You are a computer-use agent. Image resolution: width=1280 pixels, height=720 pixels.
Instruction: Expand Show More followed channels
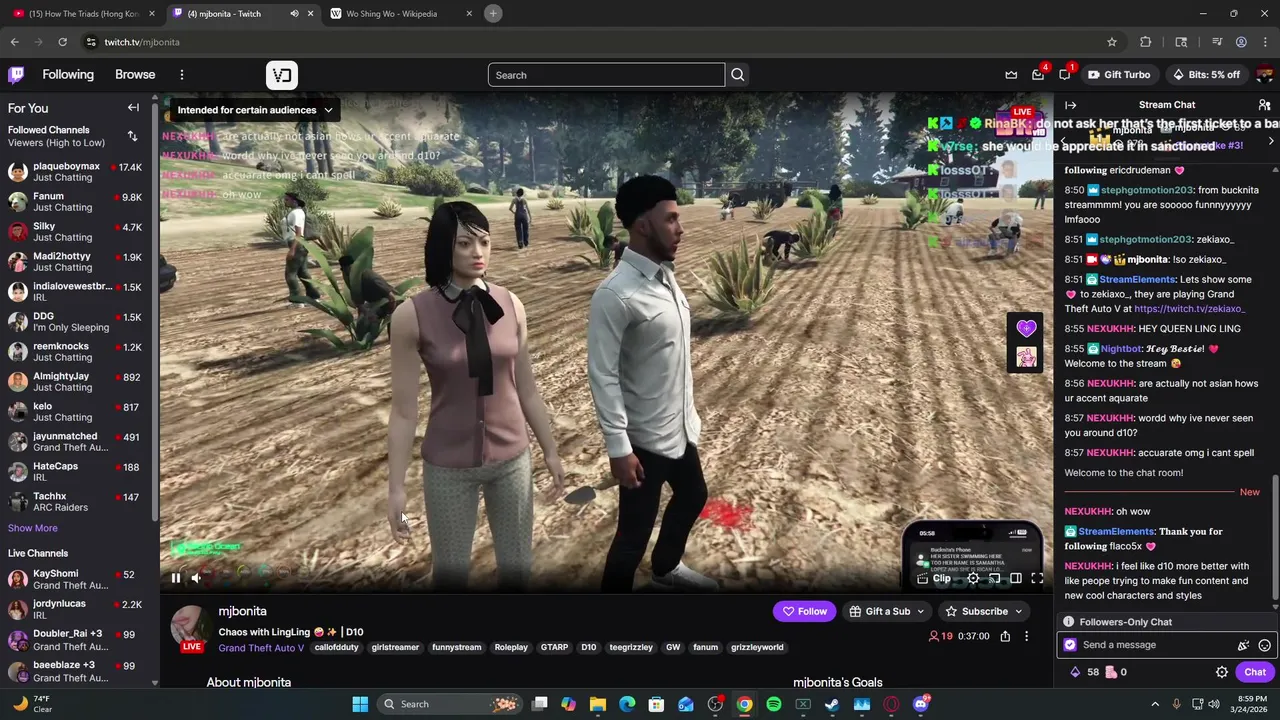point(33,528)
